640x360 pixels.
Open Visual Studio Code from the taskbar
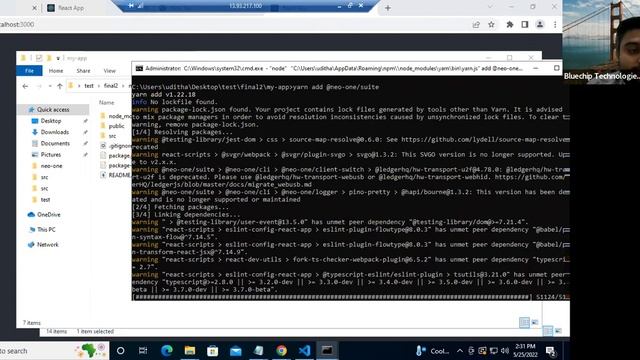click(304, 351)
